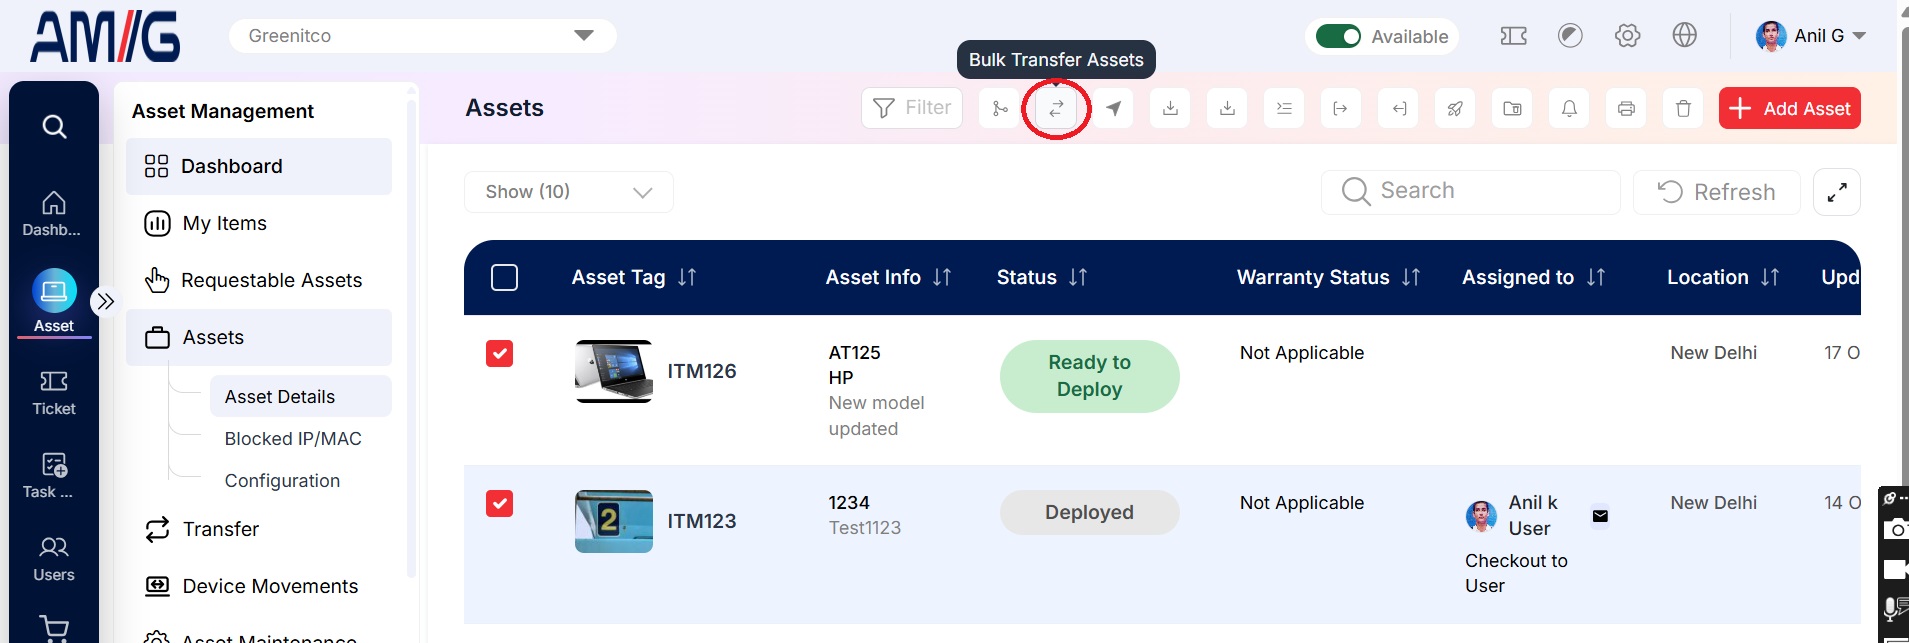The height and width of the screenshot is (643, 1909).
Task: Open Device Movements menu entry
Action: 259,586
